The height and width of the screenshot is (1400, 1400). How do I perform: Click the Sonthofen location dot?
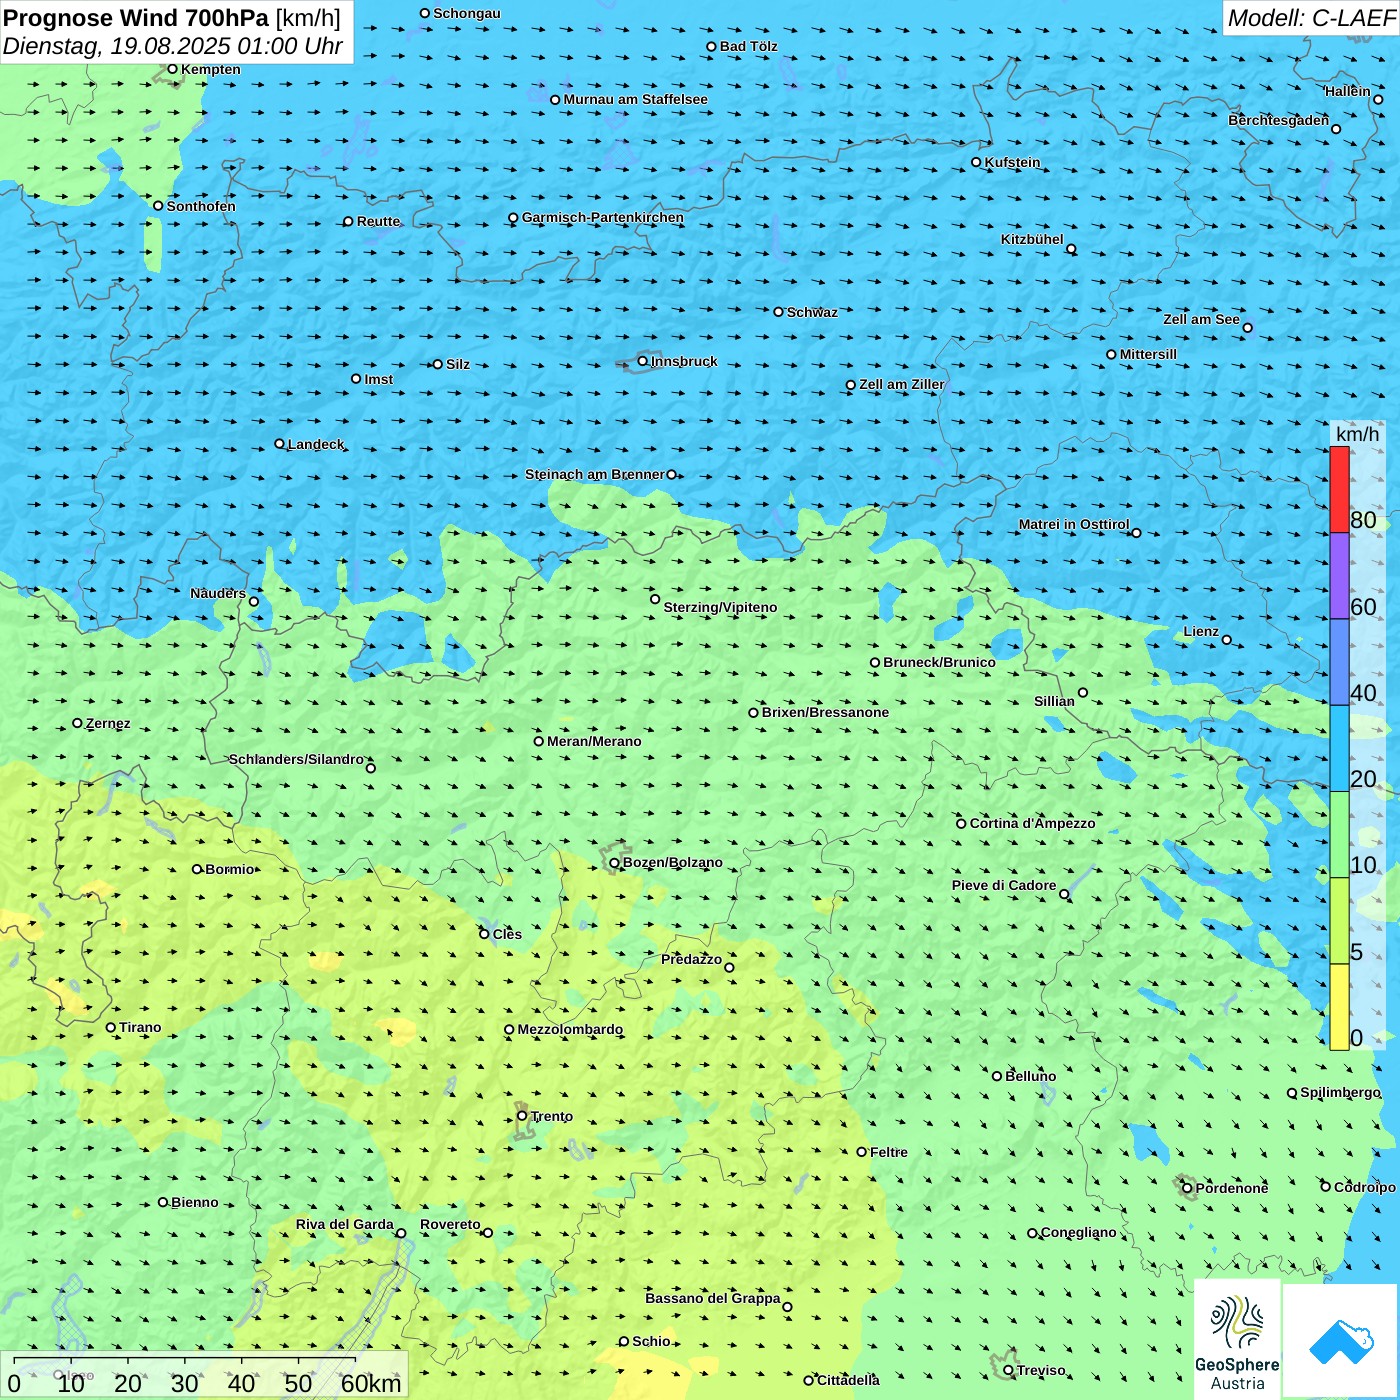[158, 206]
